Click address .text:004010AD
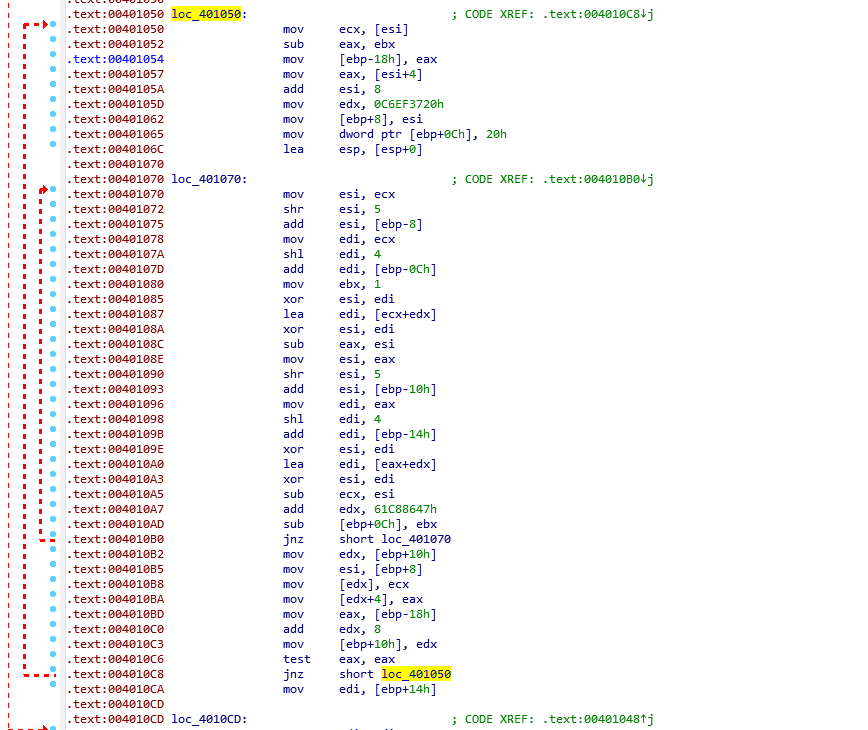 [115, 524]
